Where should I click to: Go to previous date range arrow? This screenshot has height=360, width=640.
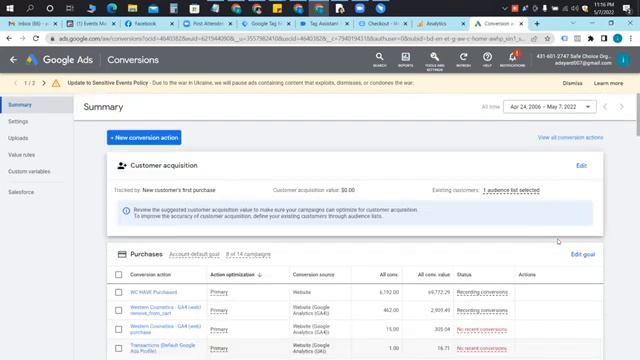click(605, 107)
